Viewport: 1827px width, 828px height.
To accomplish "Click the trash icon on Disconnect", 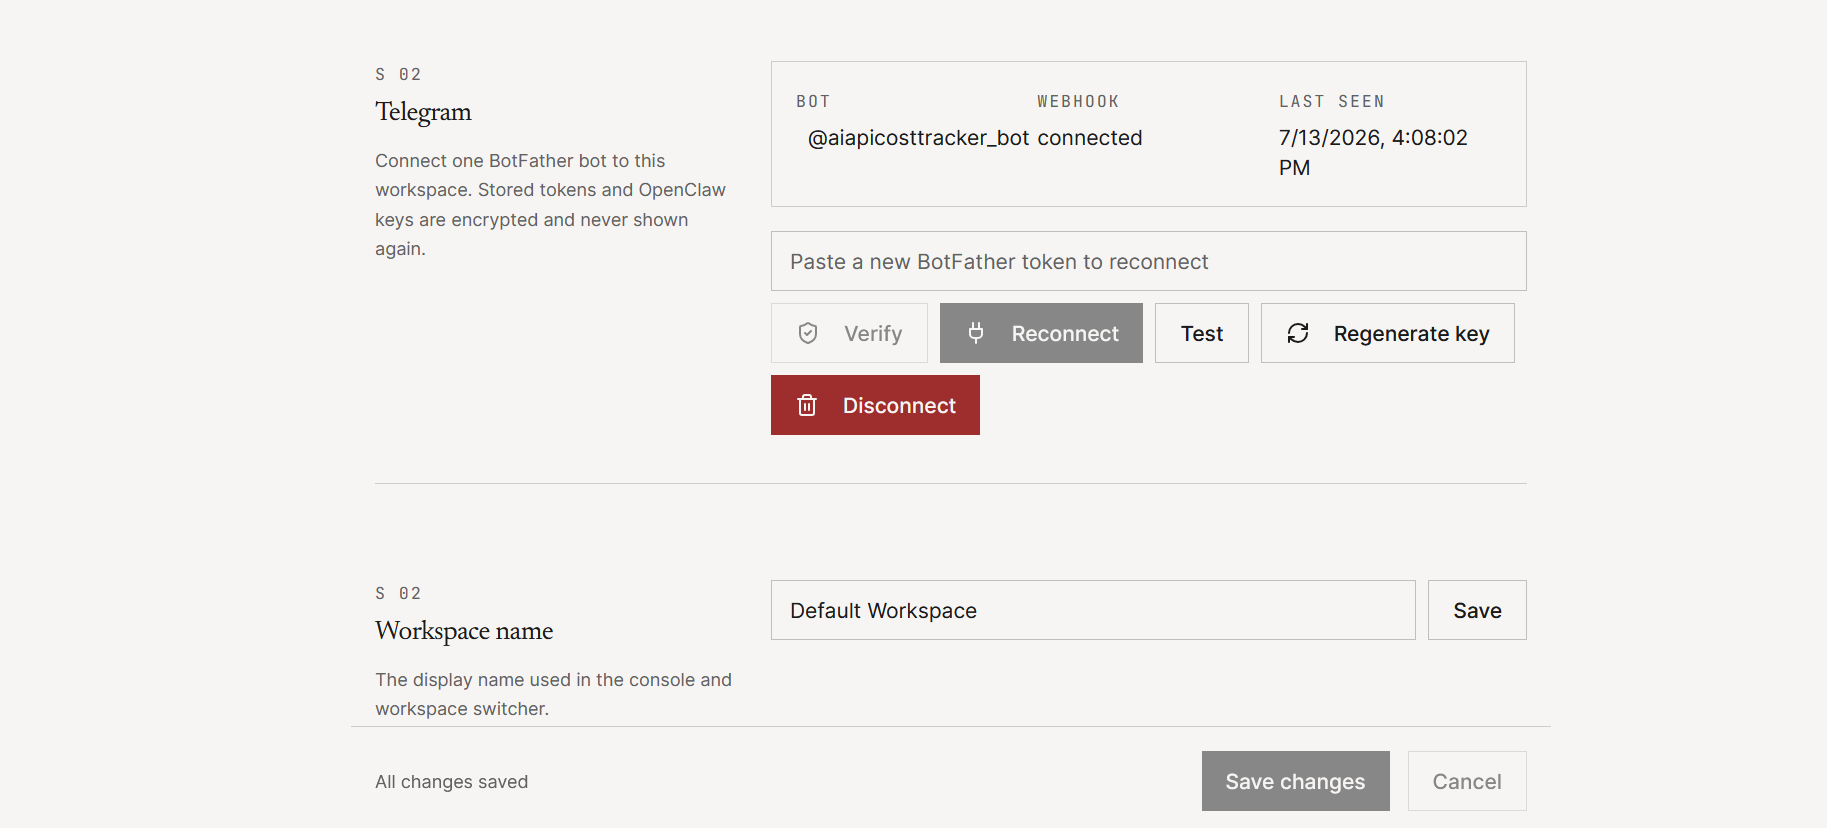I will pyautogui.click(x=807, y=405).
